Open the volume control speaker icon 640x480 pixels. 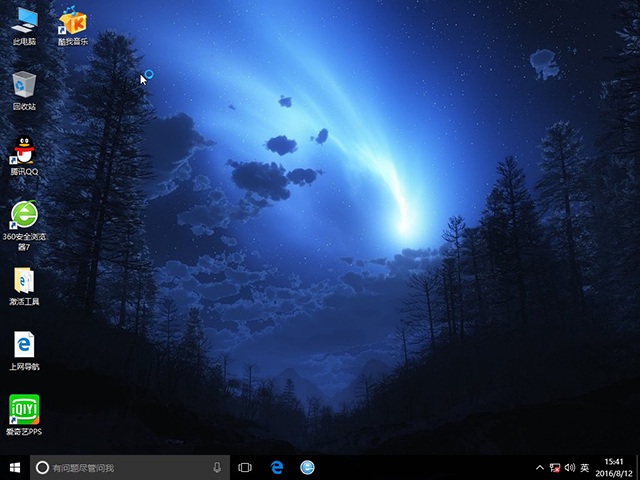pyautogui.click(x=569, y=467)
